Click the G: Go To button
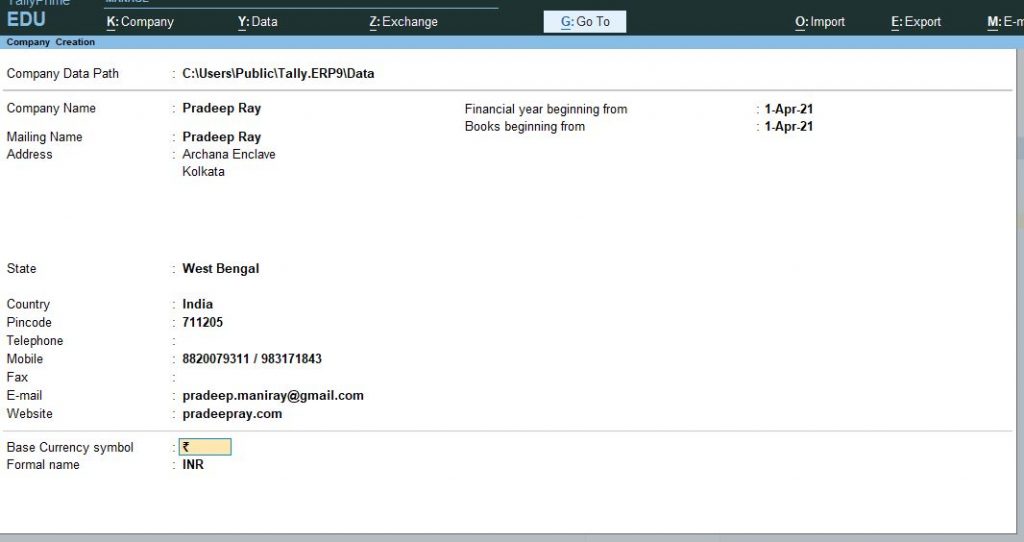Viewport: 1024px width, 542px height. (584, 22)
